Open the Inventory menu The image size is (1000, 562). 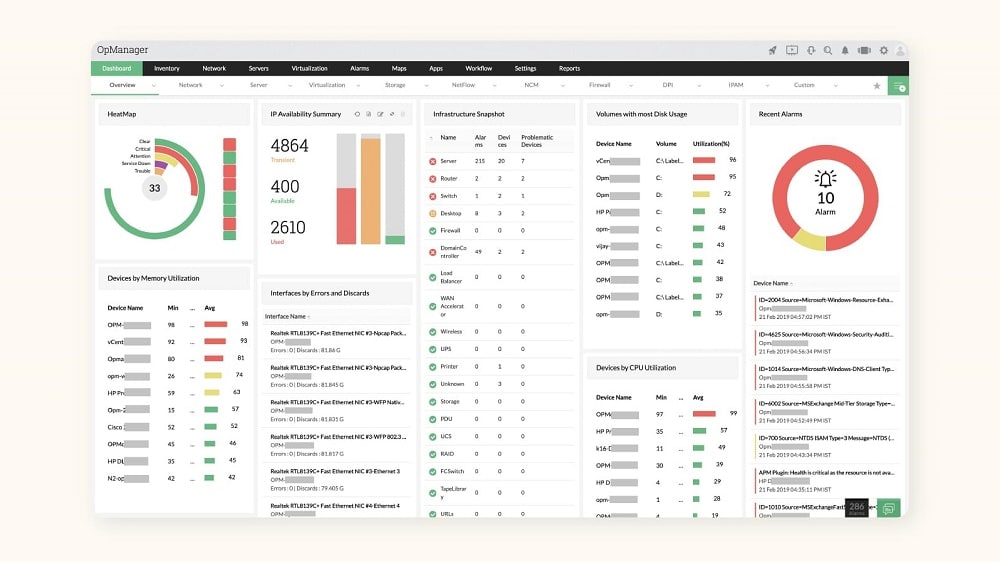(x=166, y=68)
